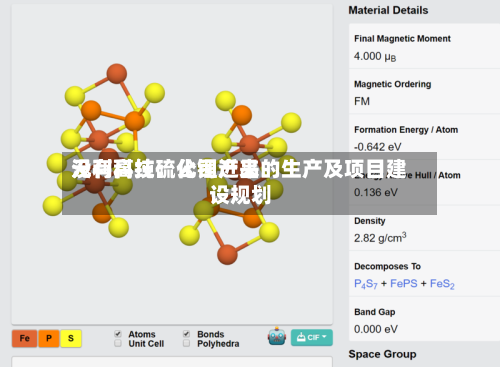Open the CIF download dropdown
The image size is (500, 367).
pos(312,337)
